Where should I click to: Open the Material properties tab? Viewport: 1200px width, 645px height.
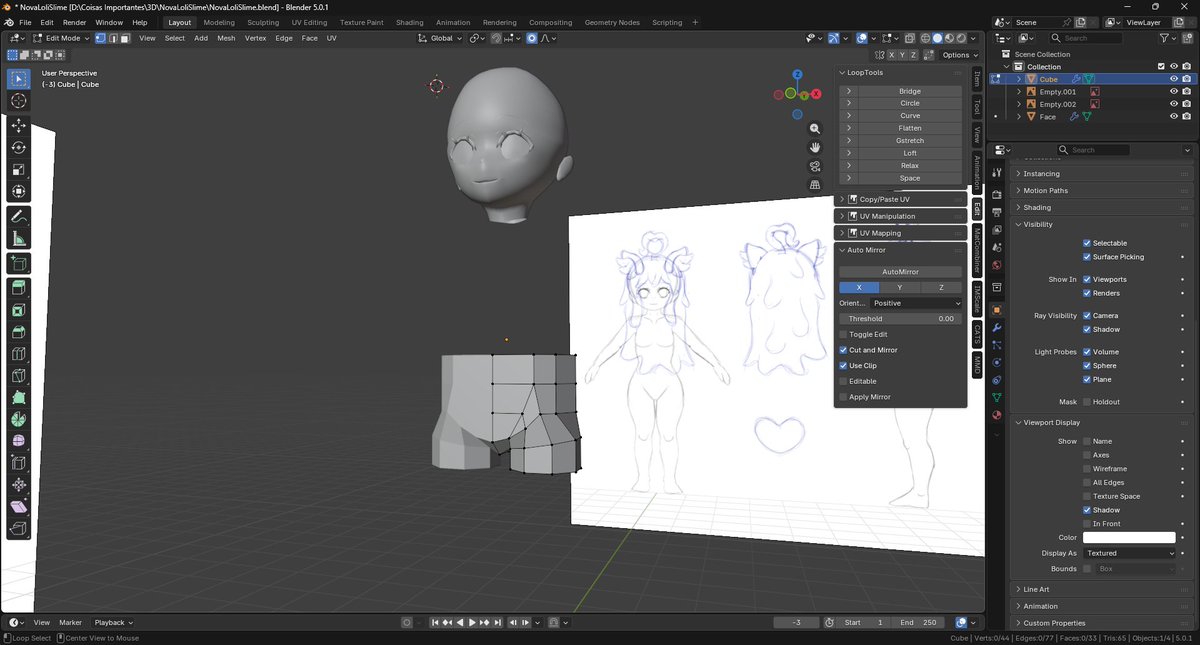[x=997, y=415]
